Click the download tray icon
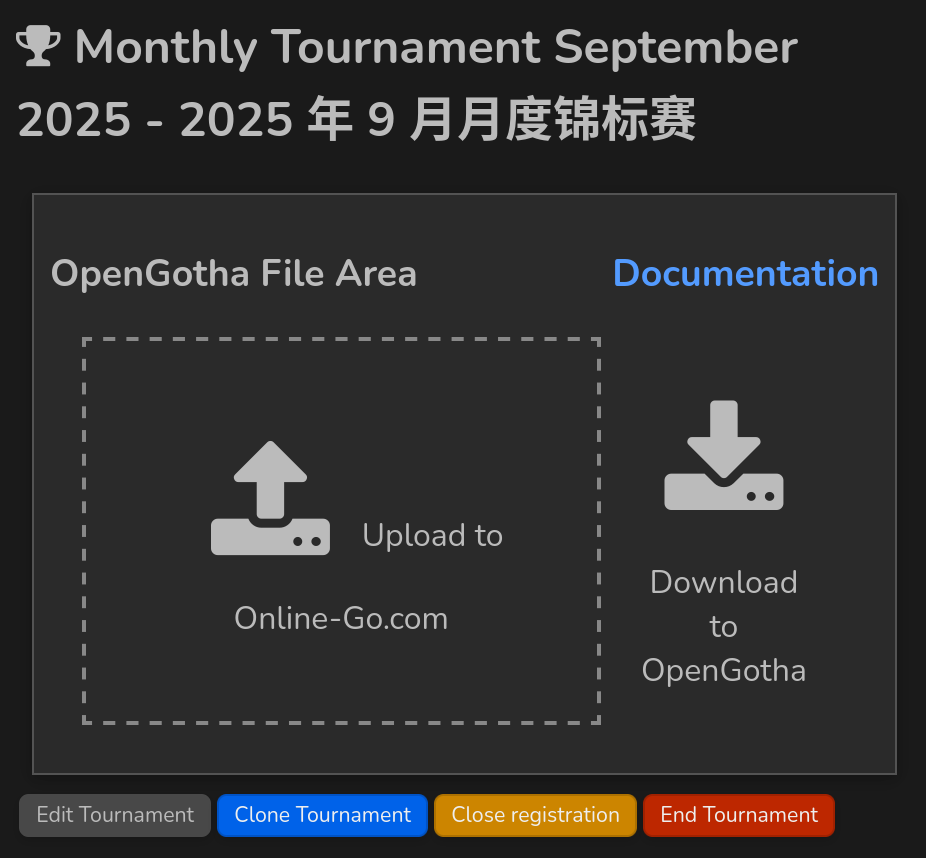Image resolution: width=926 pixels, height=858 pixels. [x=724, y=456]
